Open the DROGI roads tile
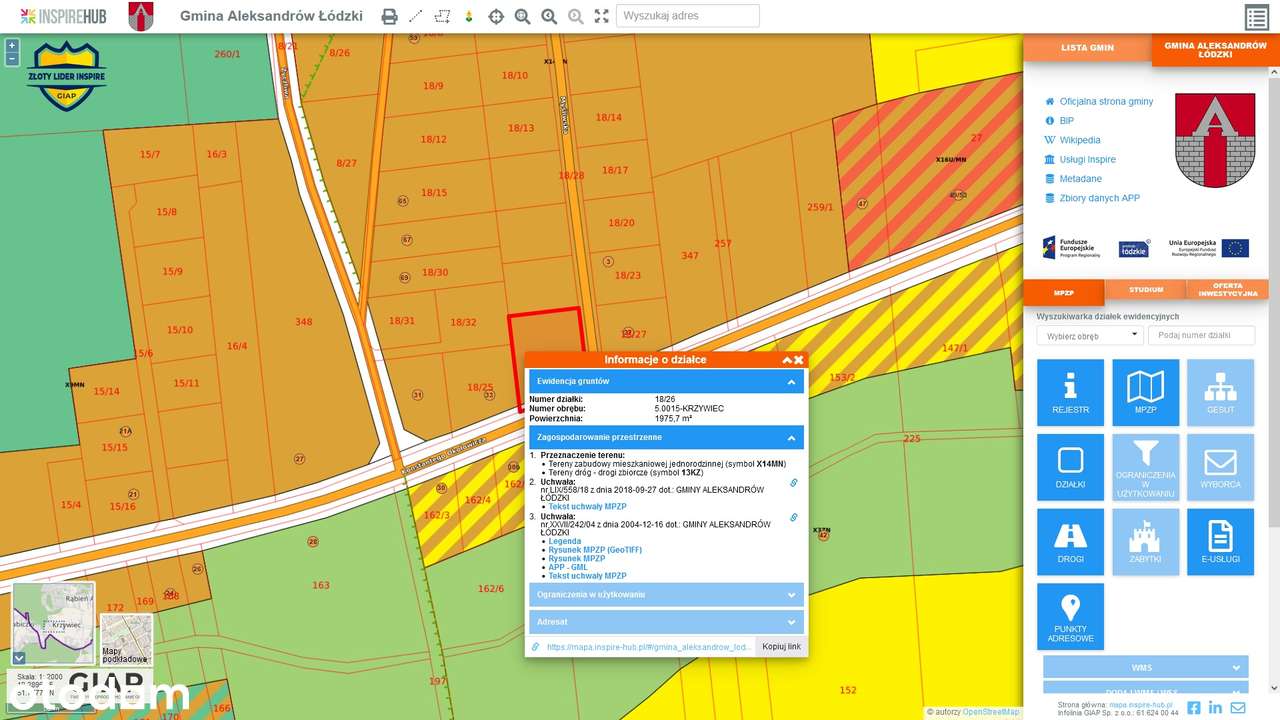This screenshot has height=720, width=1280. tap(1070, 541)
